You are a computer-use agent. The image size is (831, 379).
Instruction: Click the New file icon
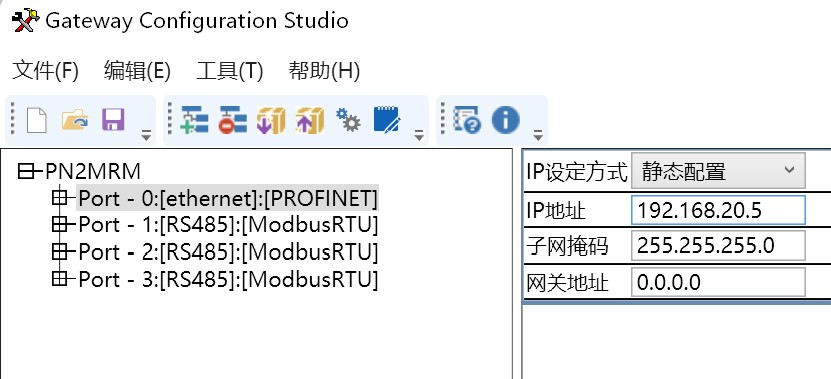click(x=37, y=120)
